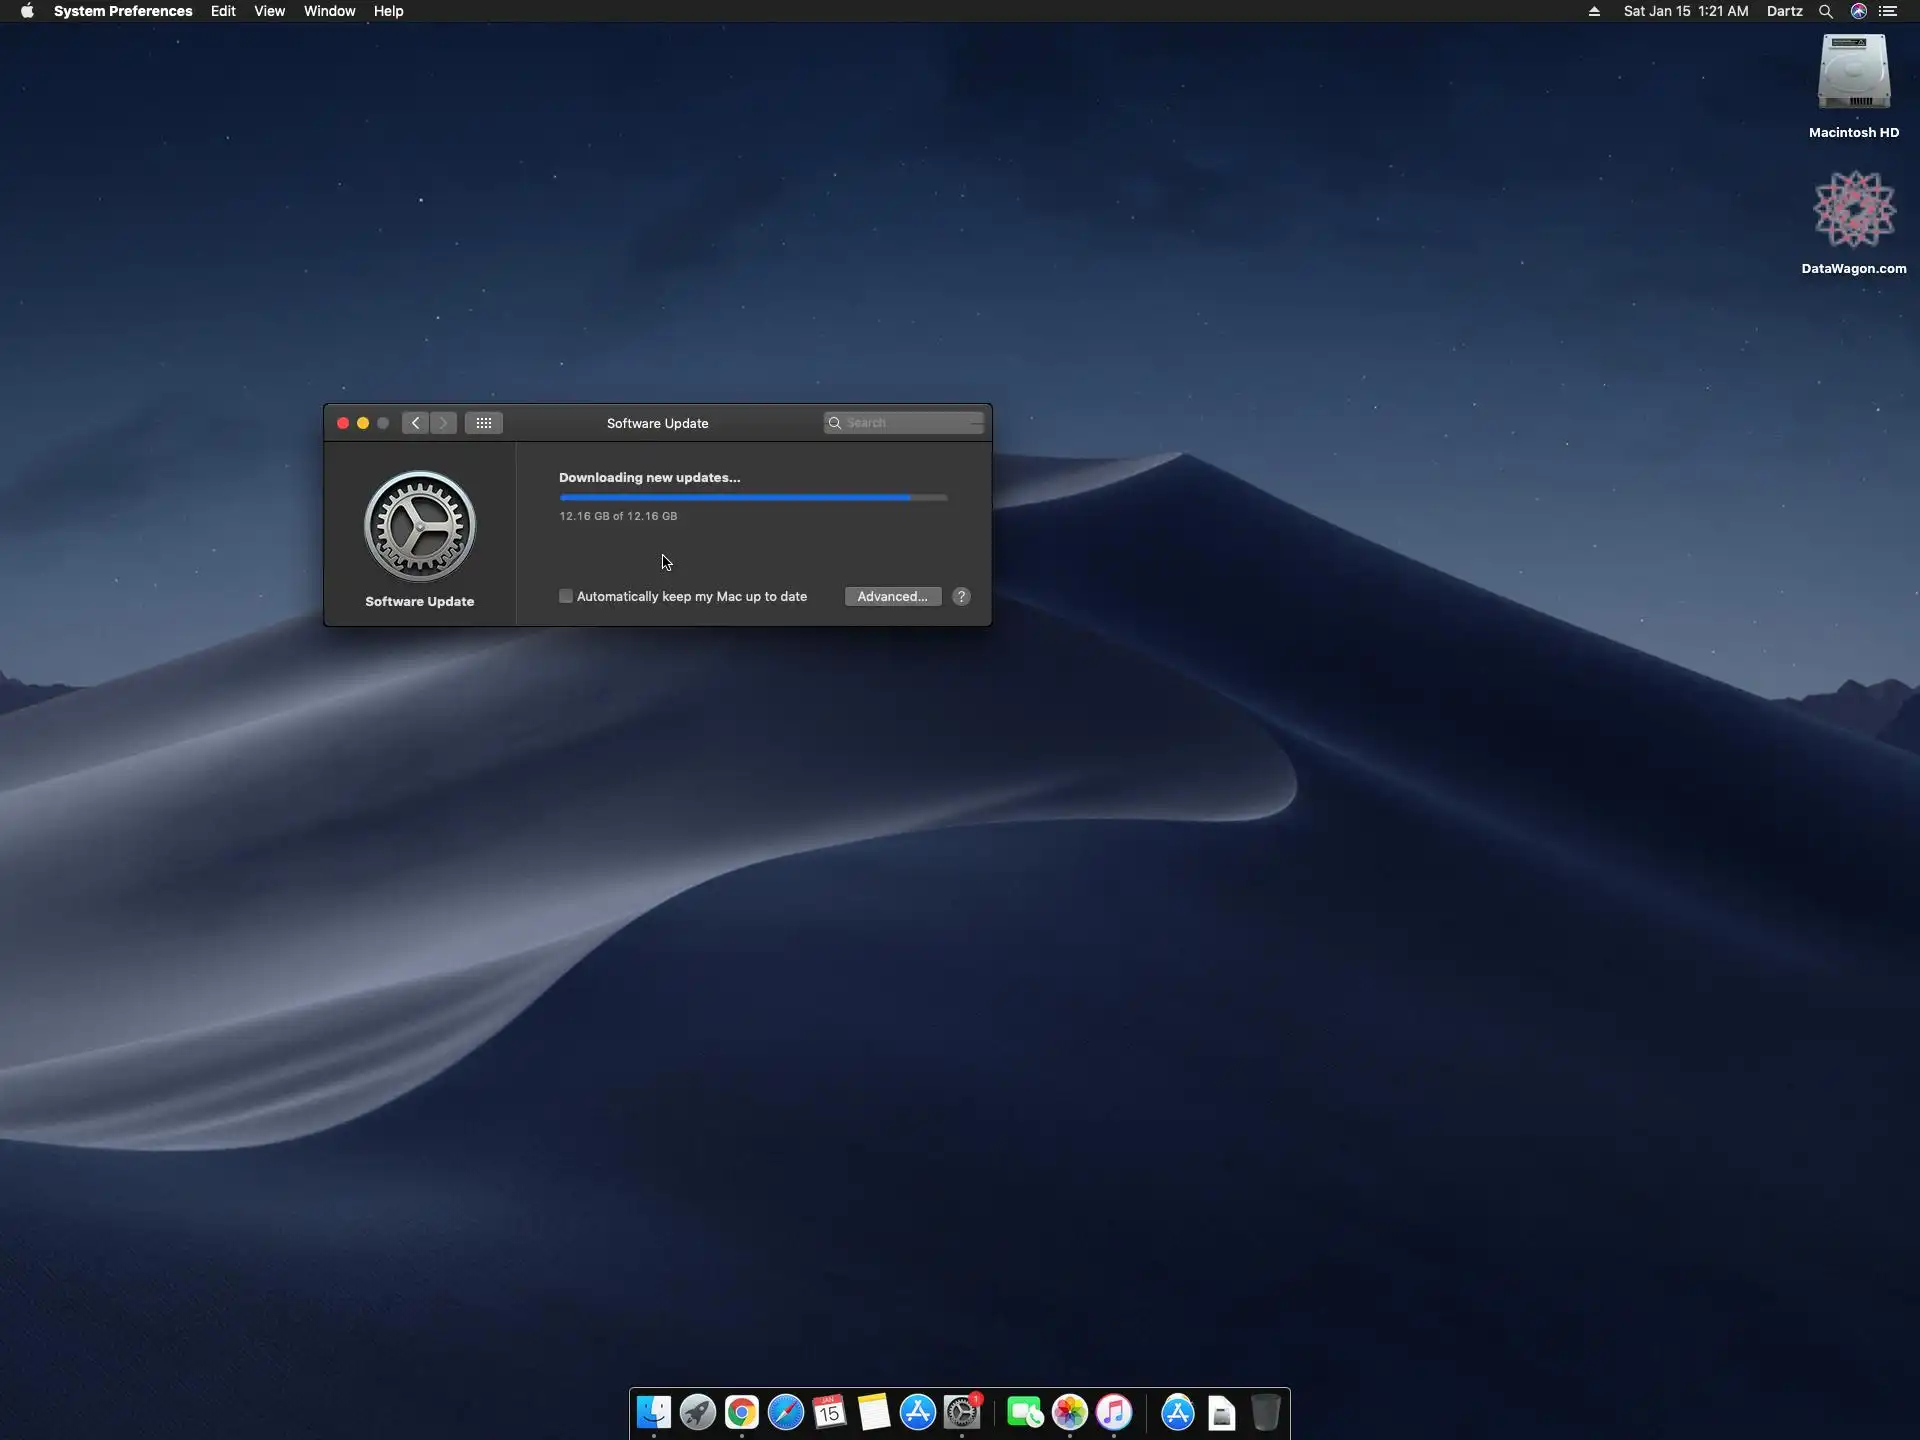Screen dimensions: 1920x1440
Task: Open iTunes from the dock
Action: [1113, 1412]
